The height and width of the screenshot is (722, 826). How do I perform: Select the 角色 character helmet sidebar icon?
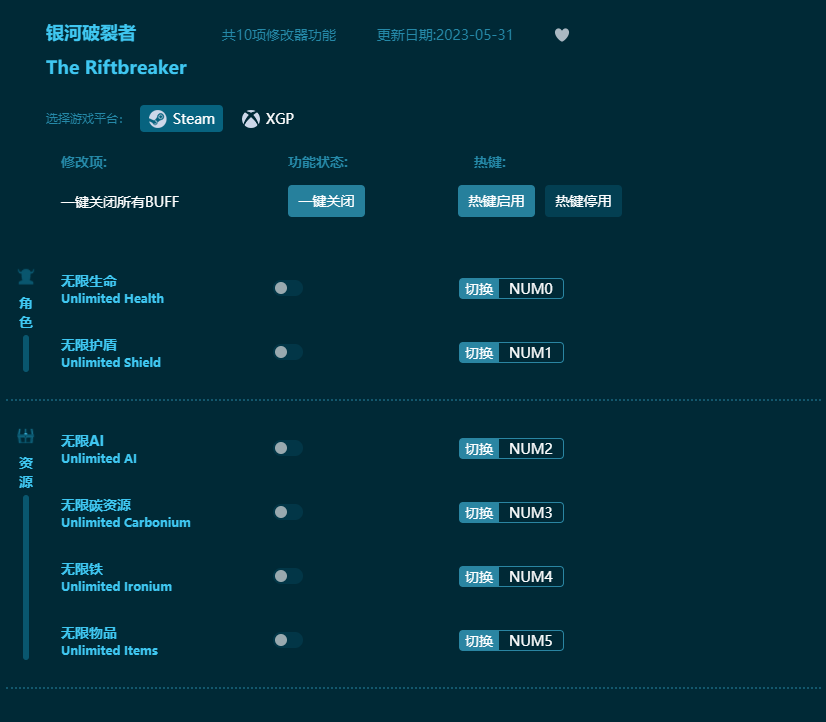click(25, 275)
